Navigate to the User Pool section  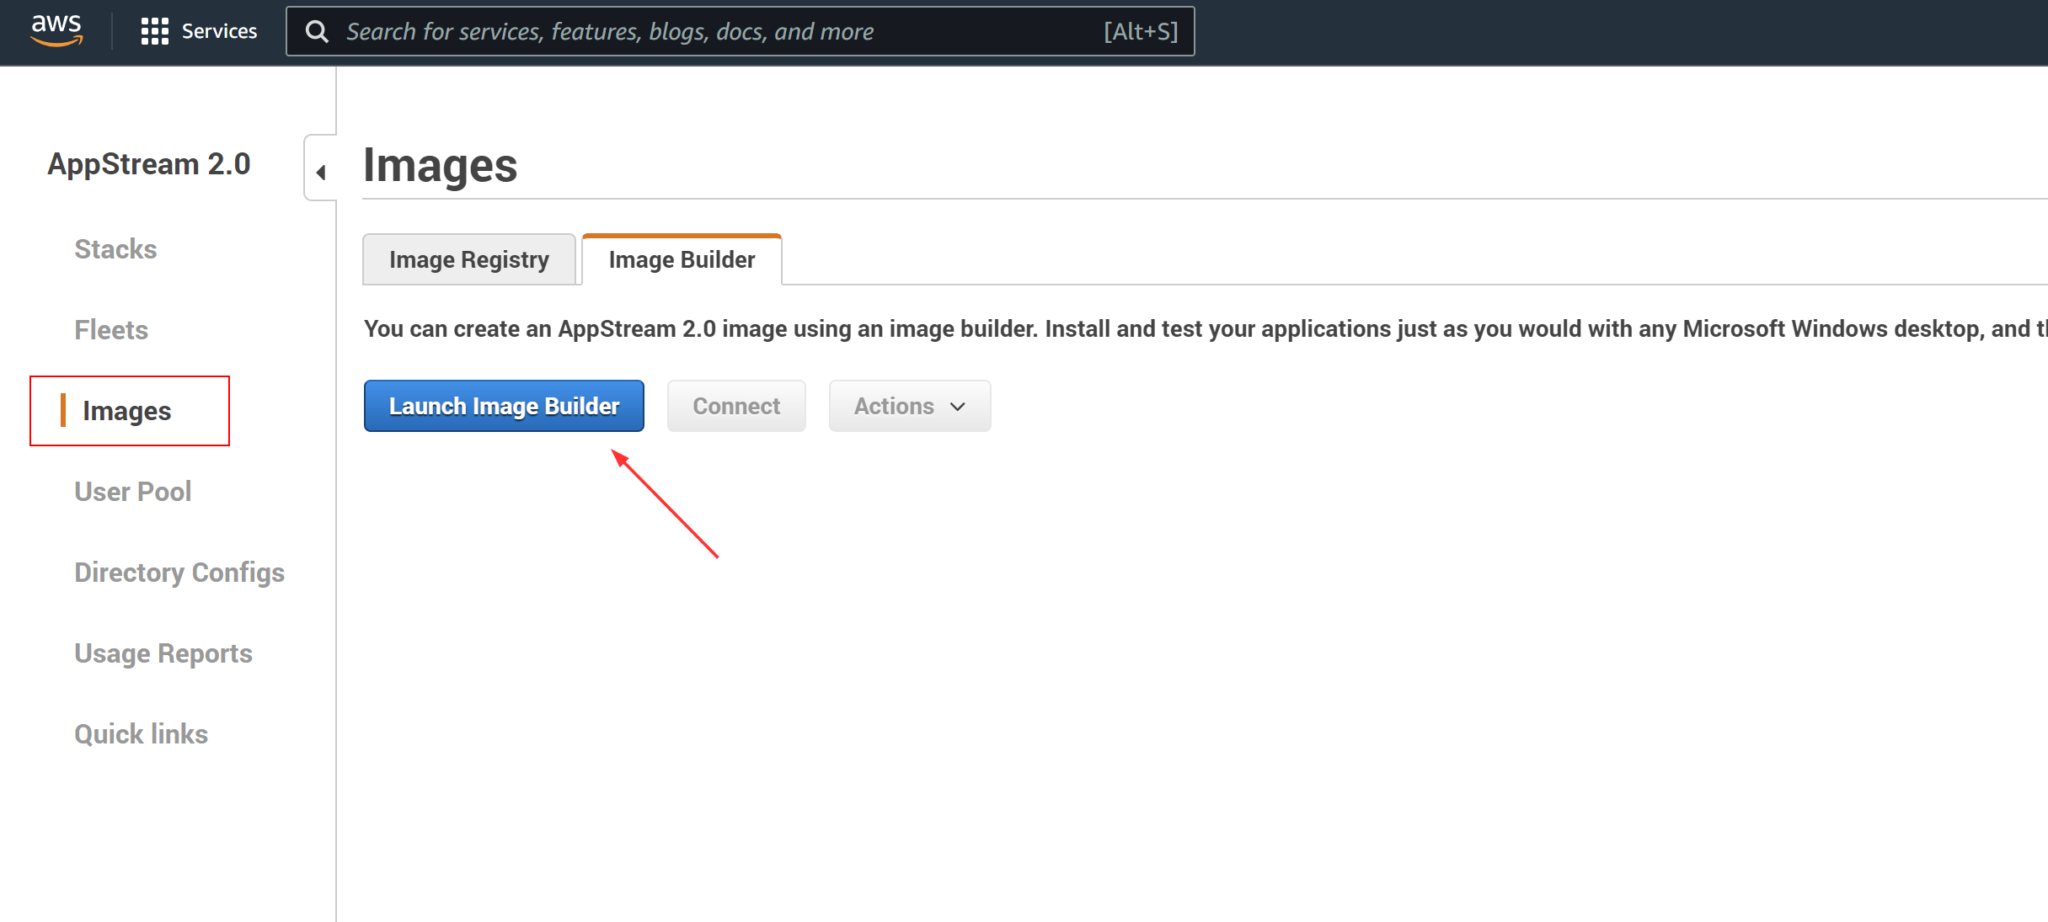133,491
